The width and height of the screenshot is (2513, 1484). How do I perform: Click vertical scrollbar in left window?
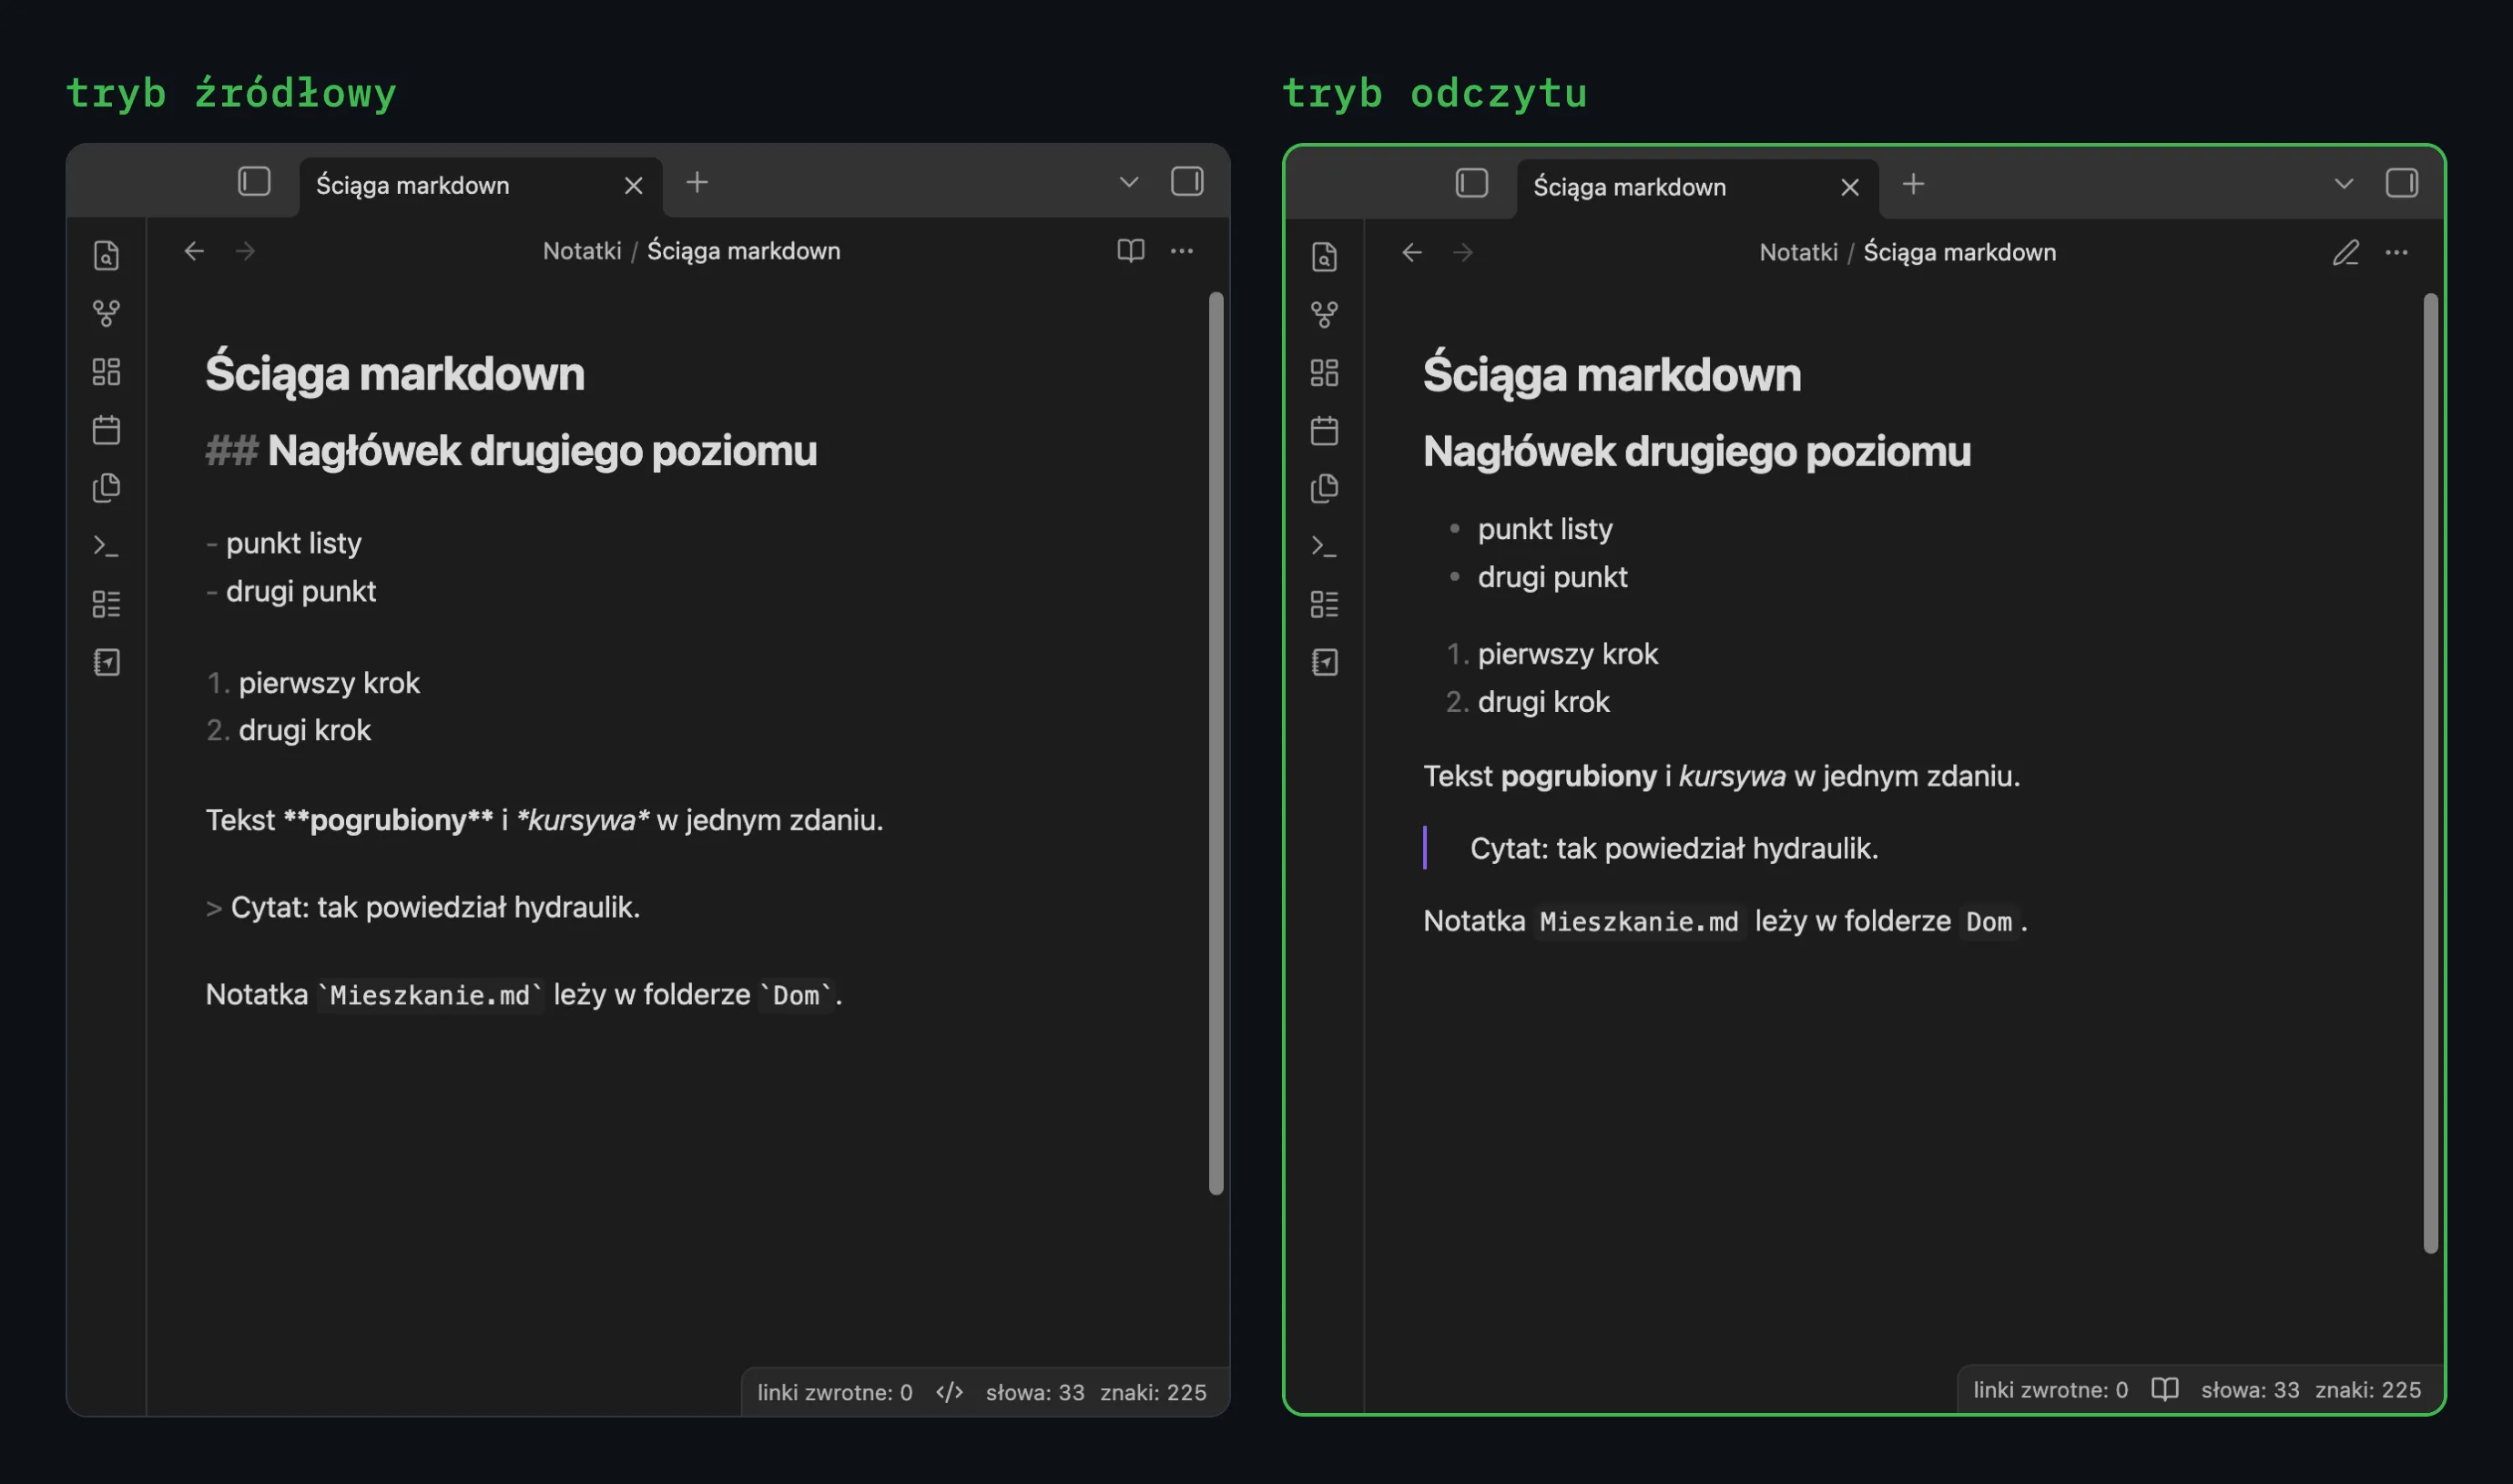click(x=1216, y=743)
